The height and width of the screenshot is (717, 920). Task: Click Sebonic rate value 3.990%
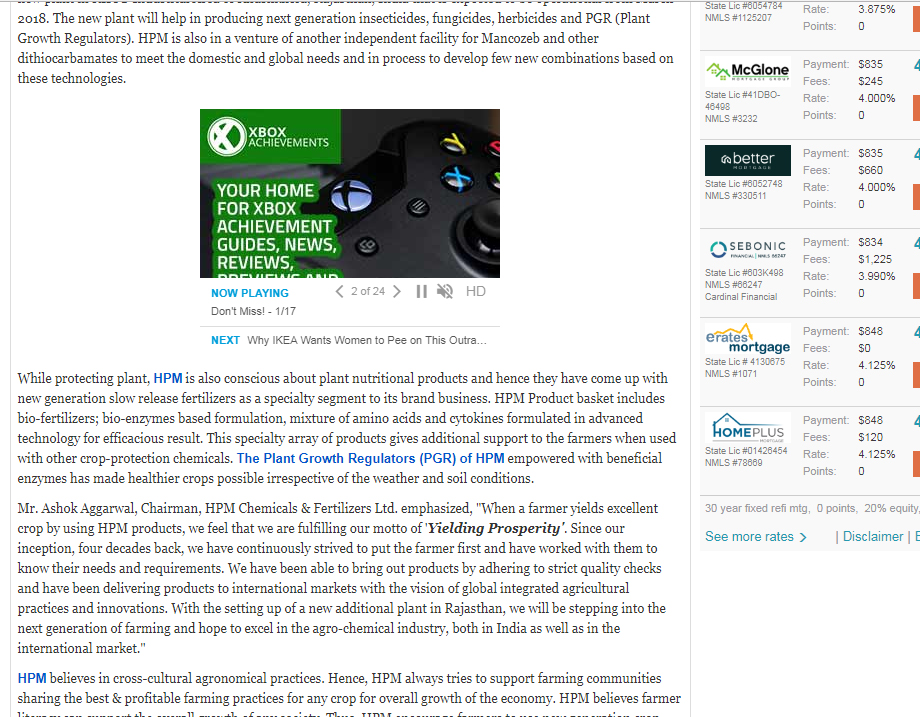(877, 276)
